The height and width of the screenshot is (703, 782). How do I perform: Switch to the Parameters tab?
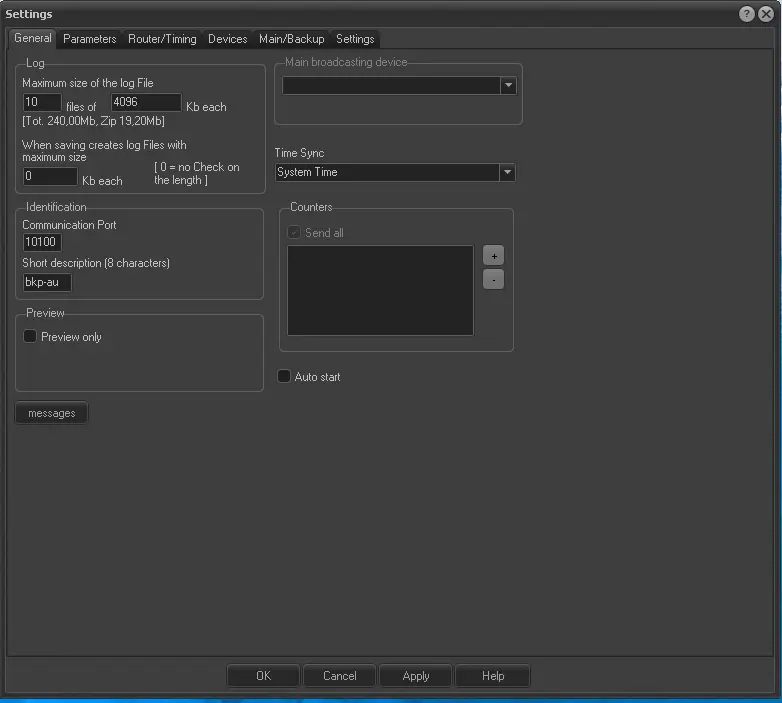coord(89,39)
